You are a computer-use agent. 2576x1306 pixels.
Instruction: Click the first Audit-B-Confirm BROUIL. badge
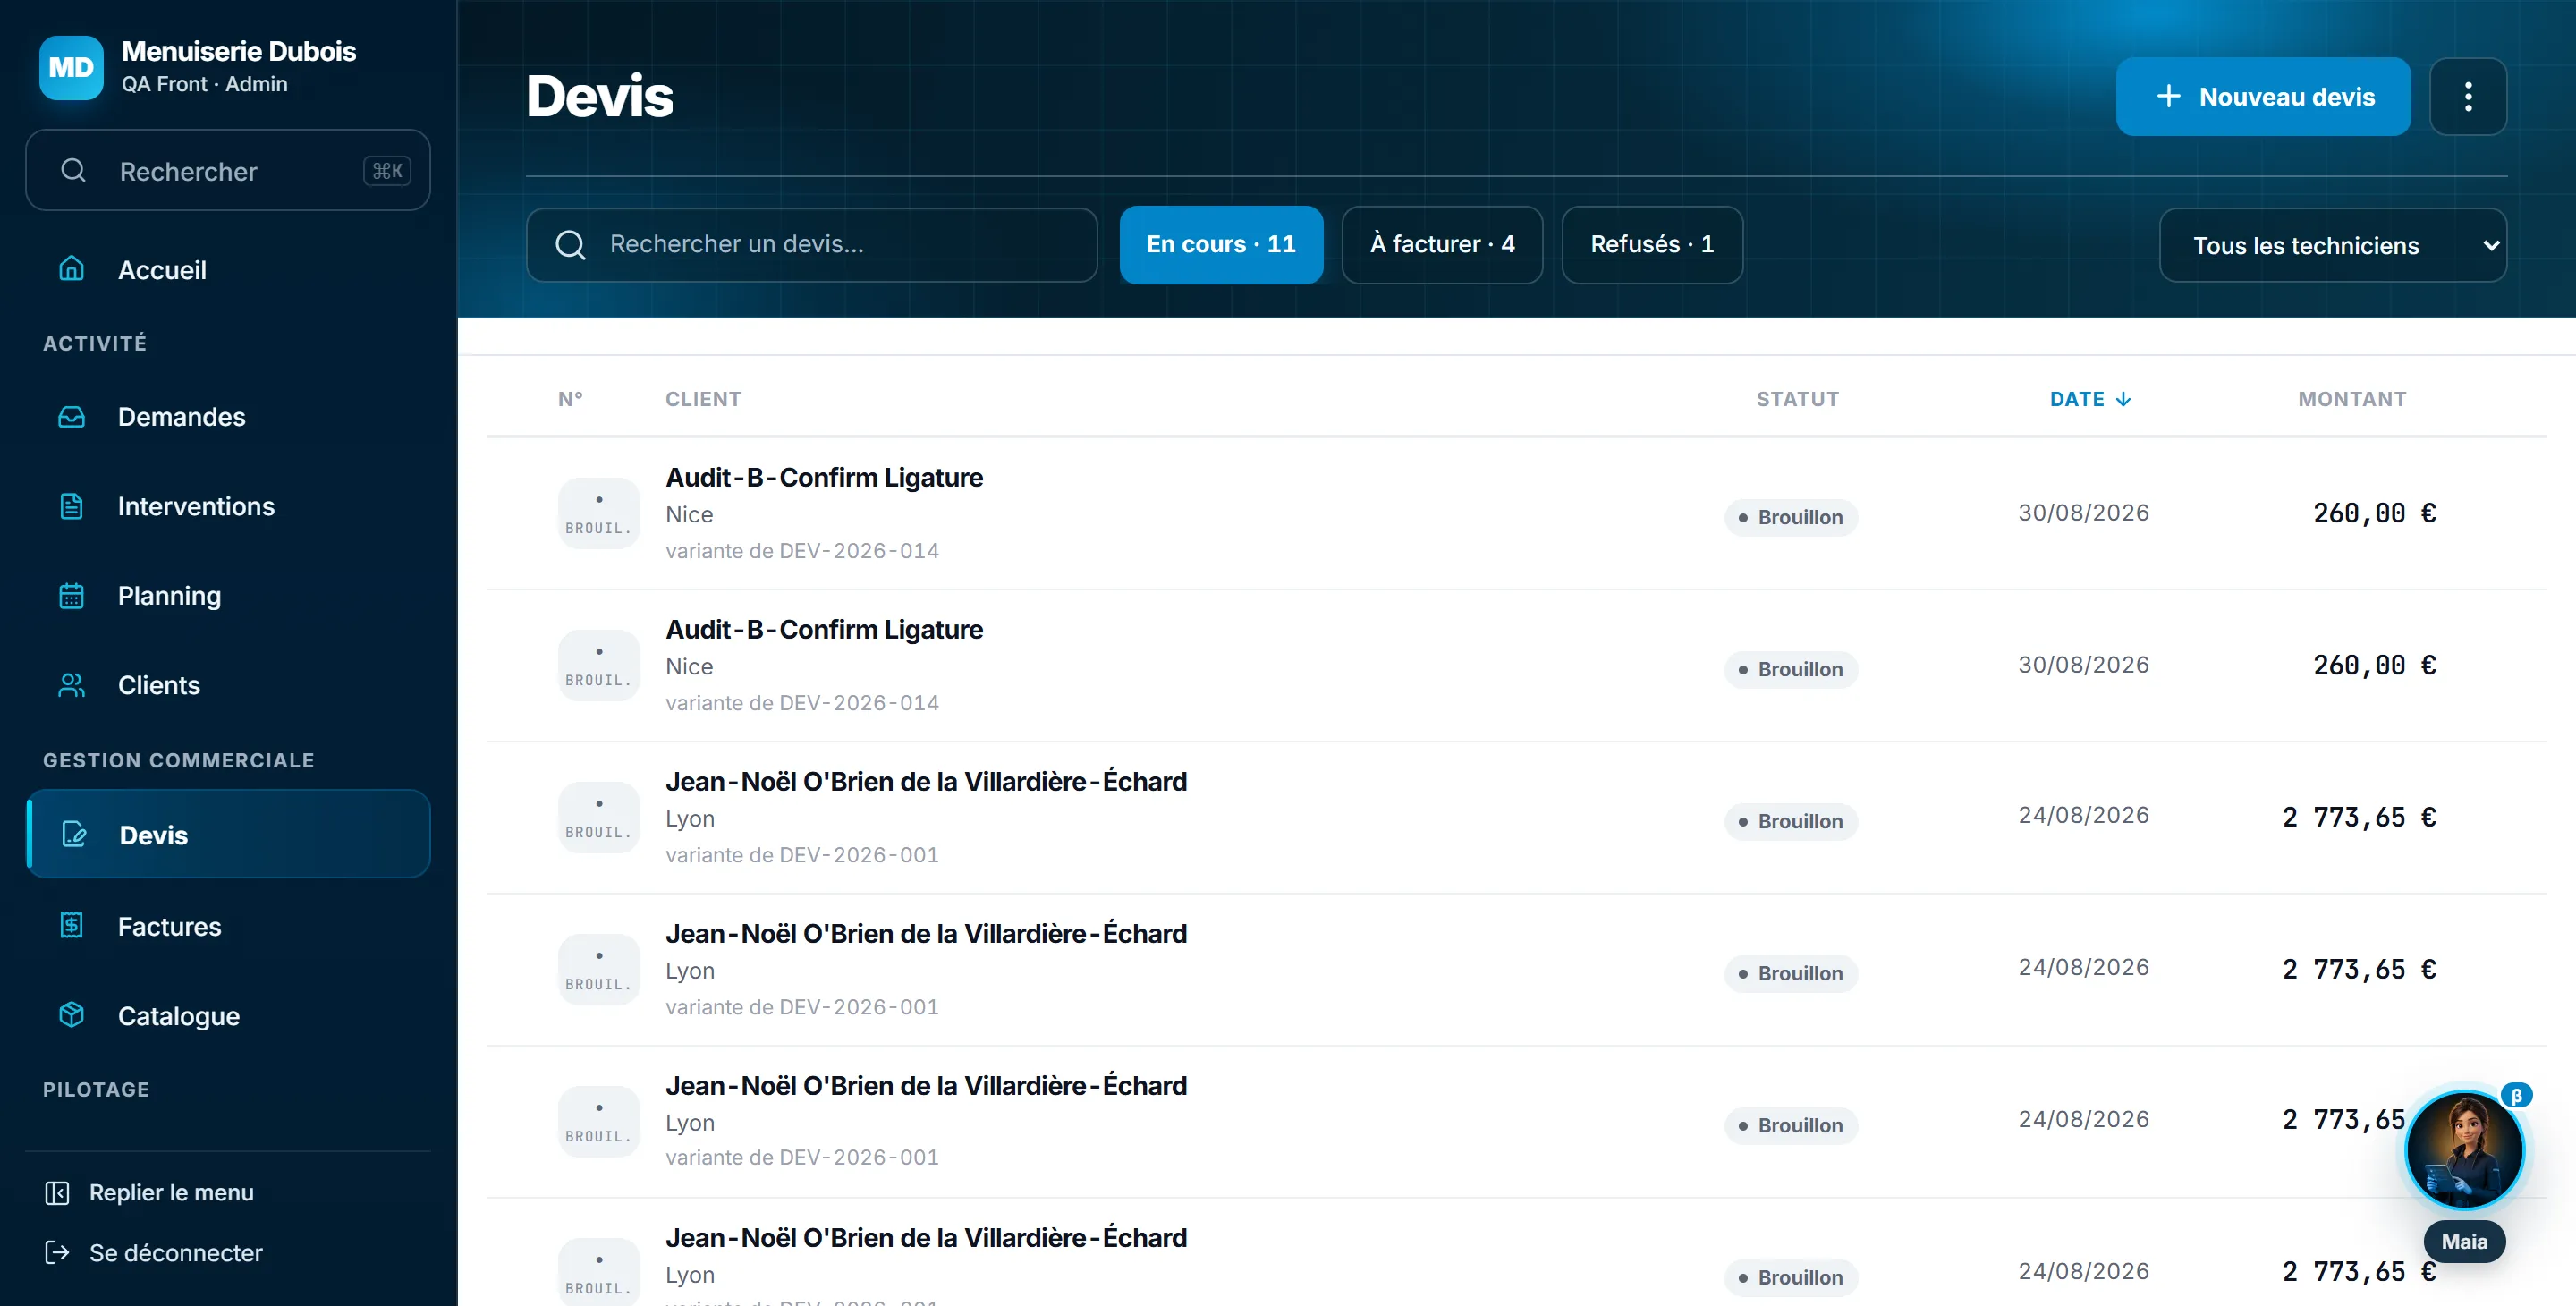598,513
